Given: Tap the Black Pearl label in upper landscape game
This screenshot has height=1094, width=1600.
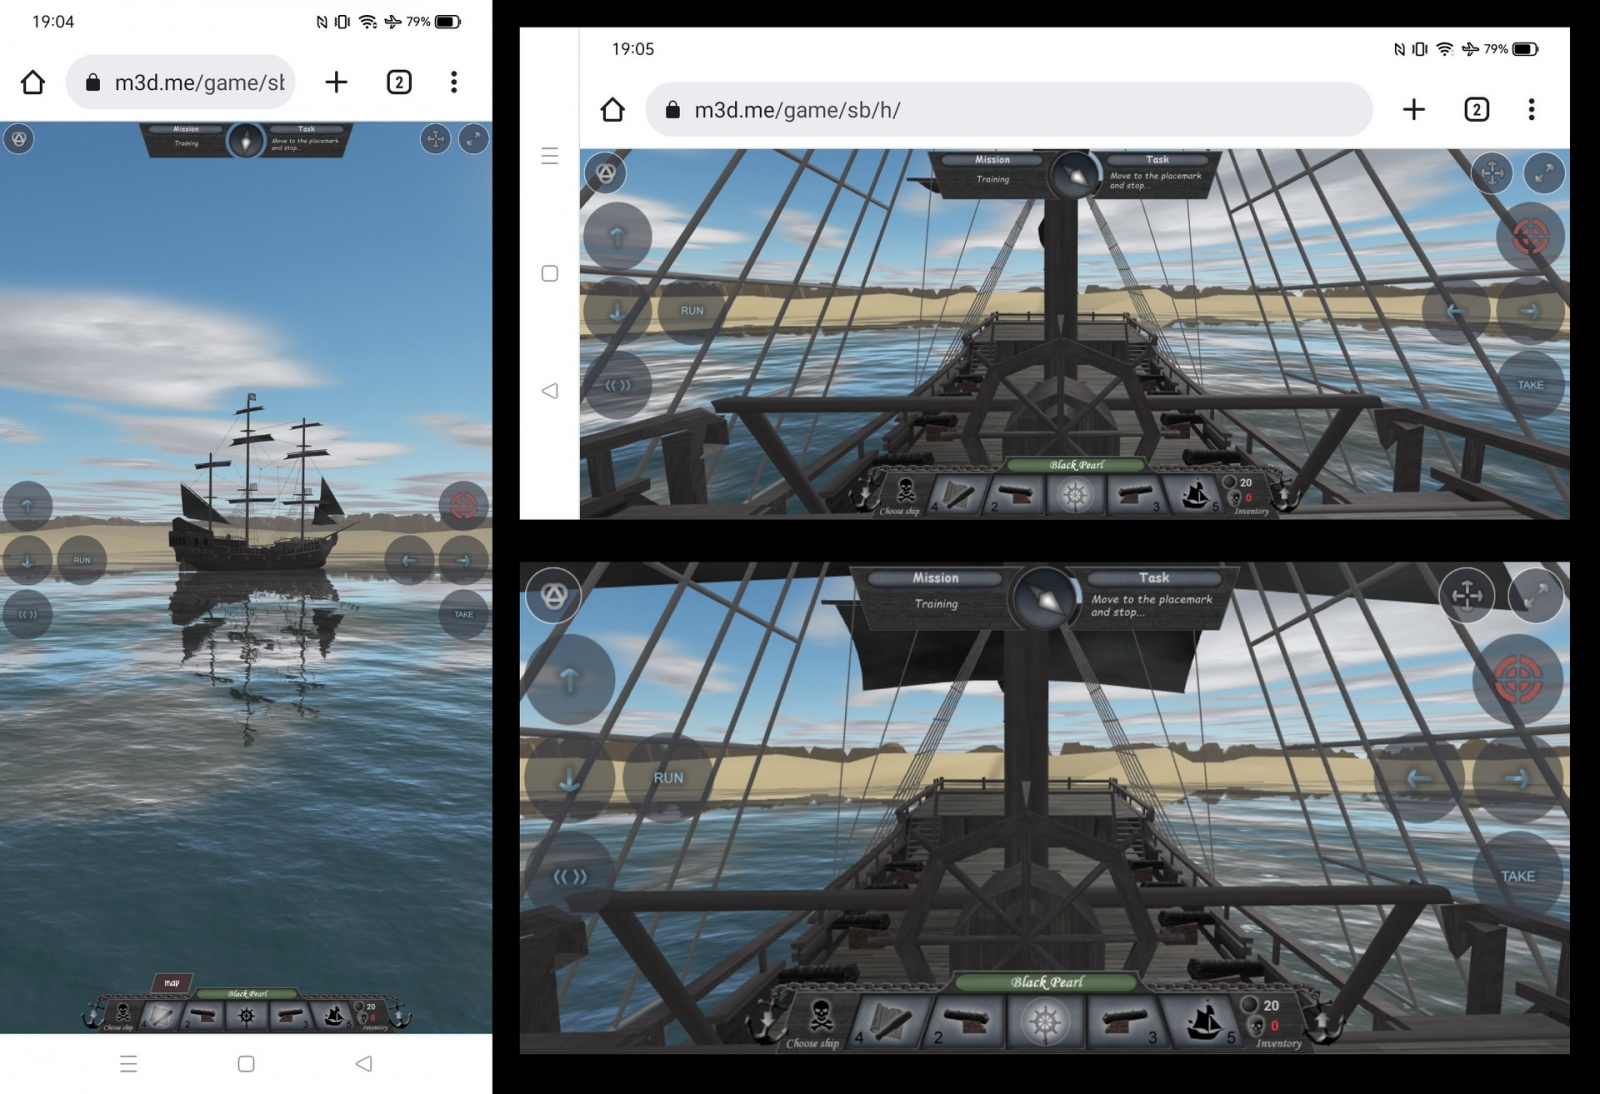Looking at the screenshot, I should [x=1076, y=465].
